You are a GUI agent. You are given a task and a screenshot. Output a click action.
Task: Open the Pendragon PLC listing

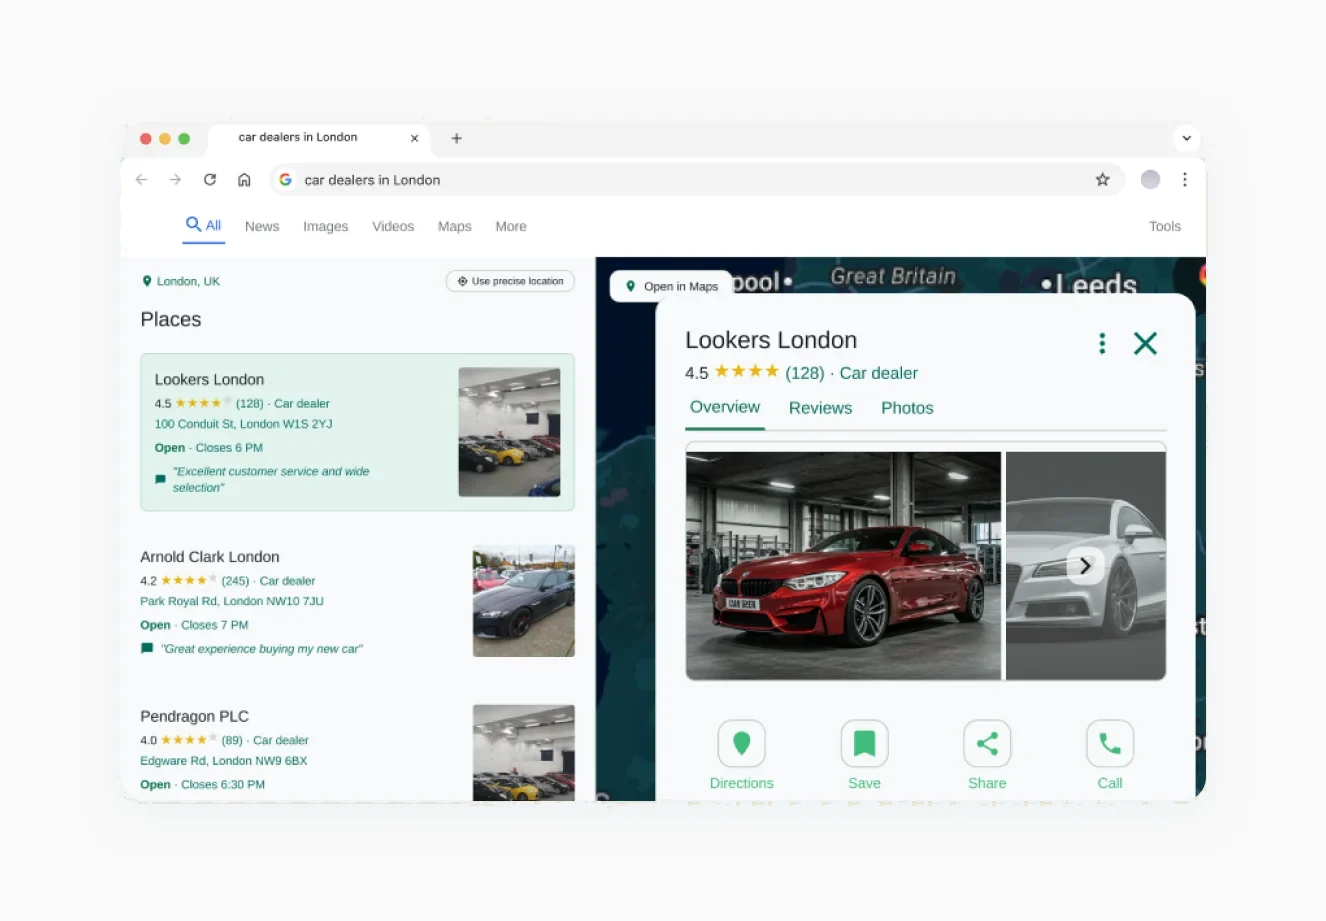(194, 716)
